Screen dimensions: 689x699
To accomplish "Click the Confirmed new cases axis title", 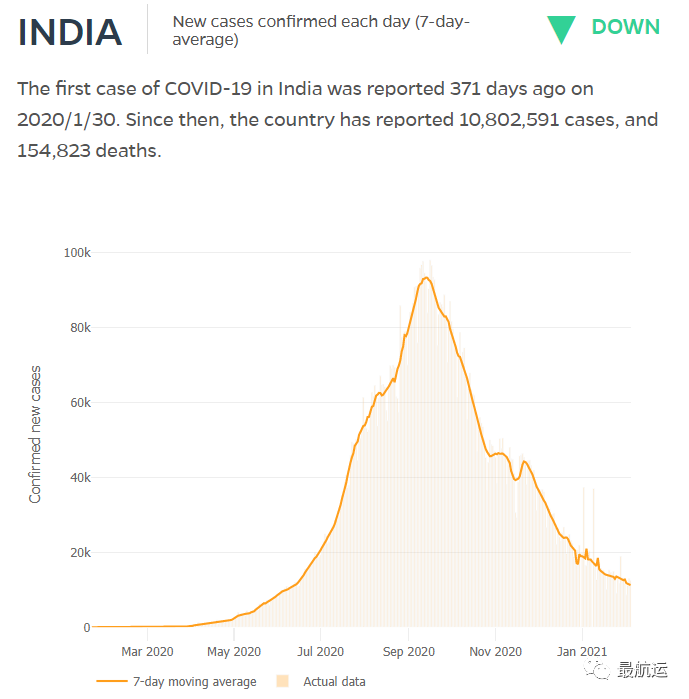I will click(x=36, y=434).
